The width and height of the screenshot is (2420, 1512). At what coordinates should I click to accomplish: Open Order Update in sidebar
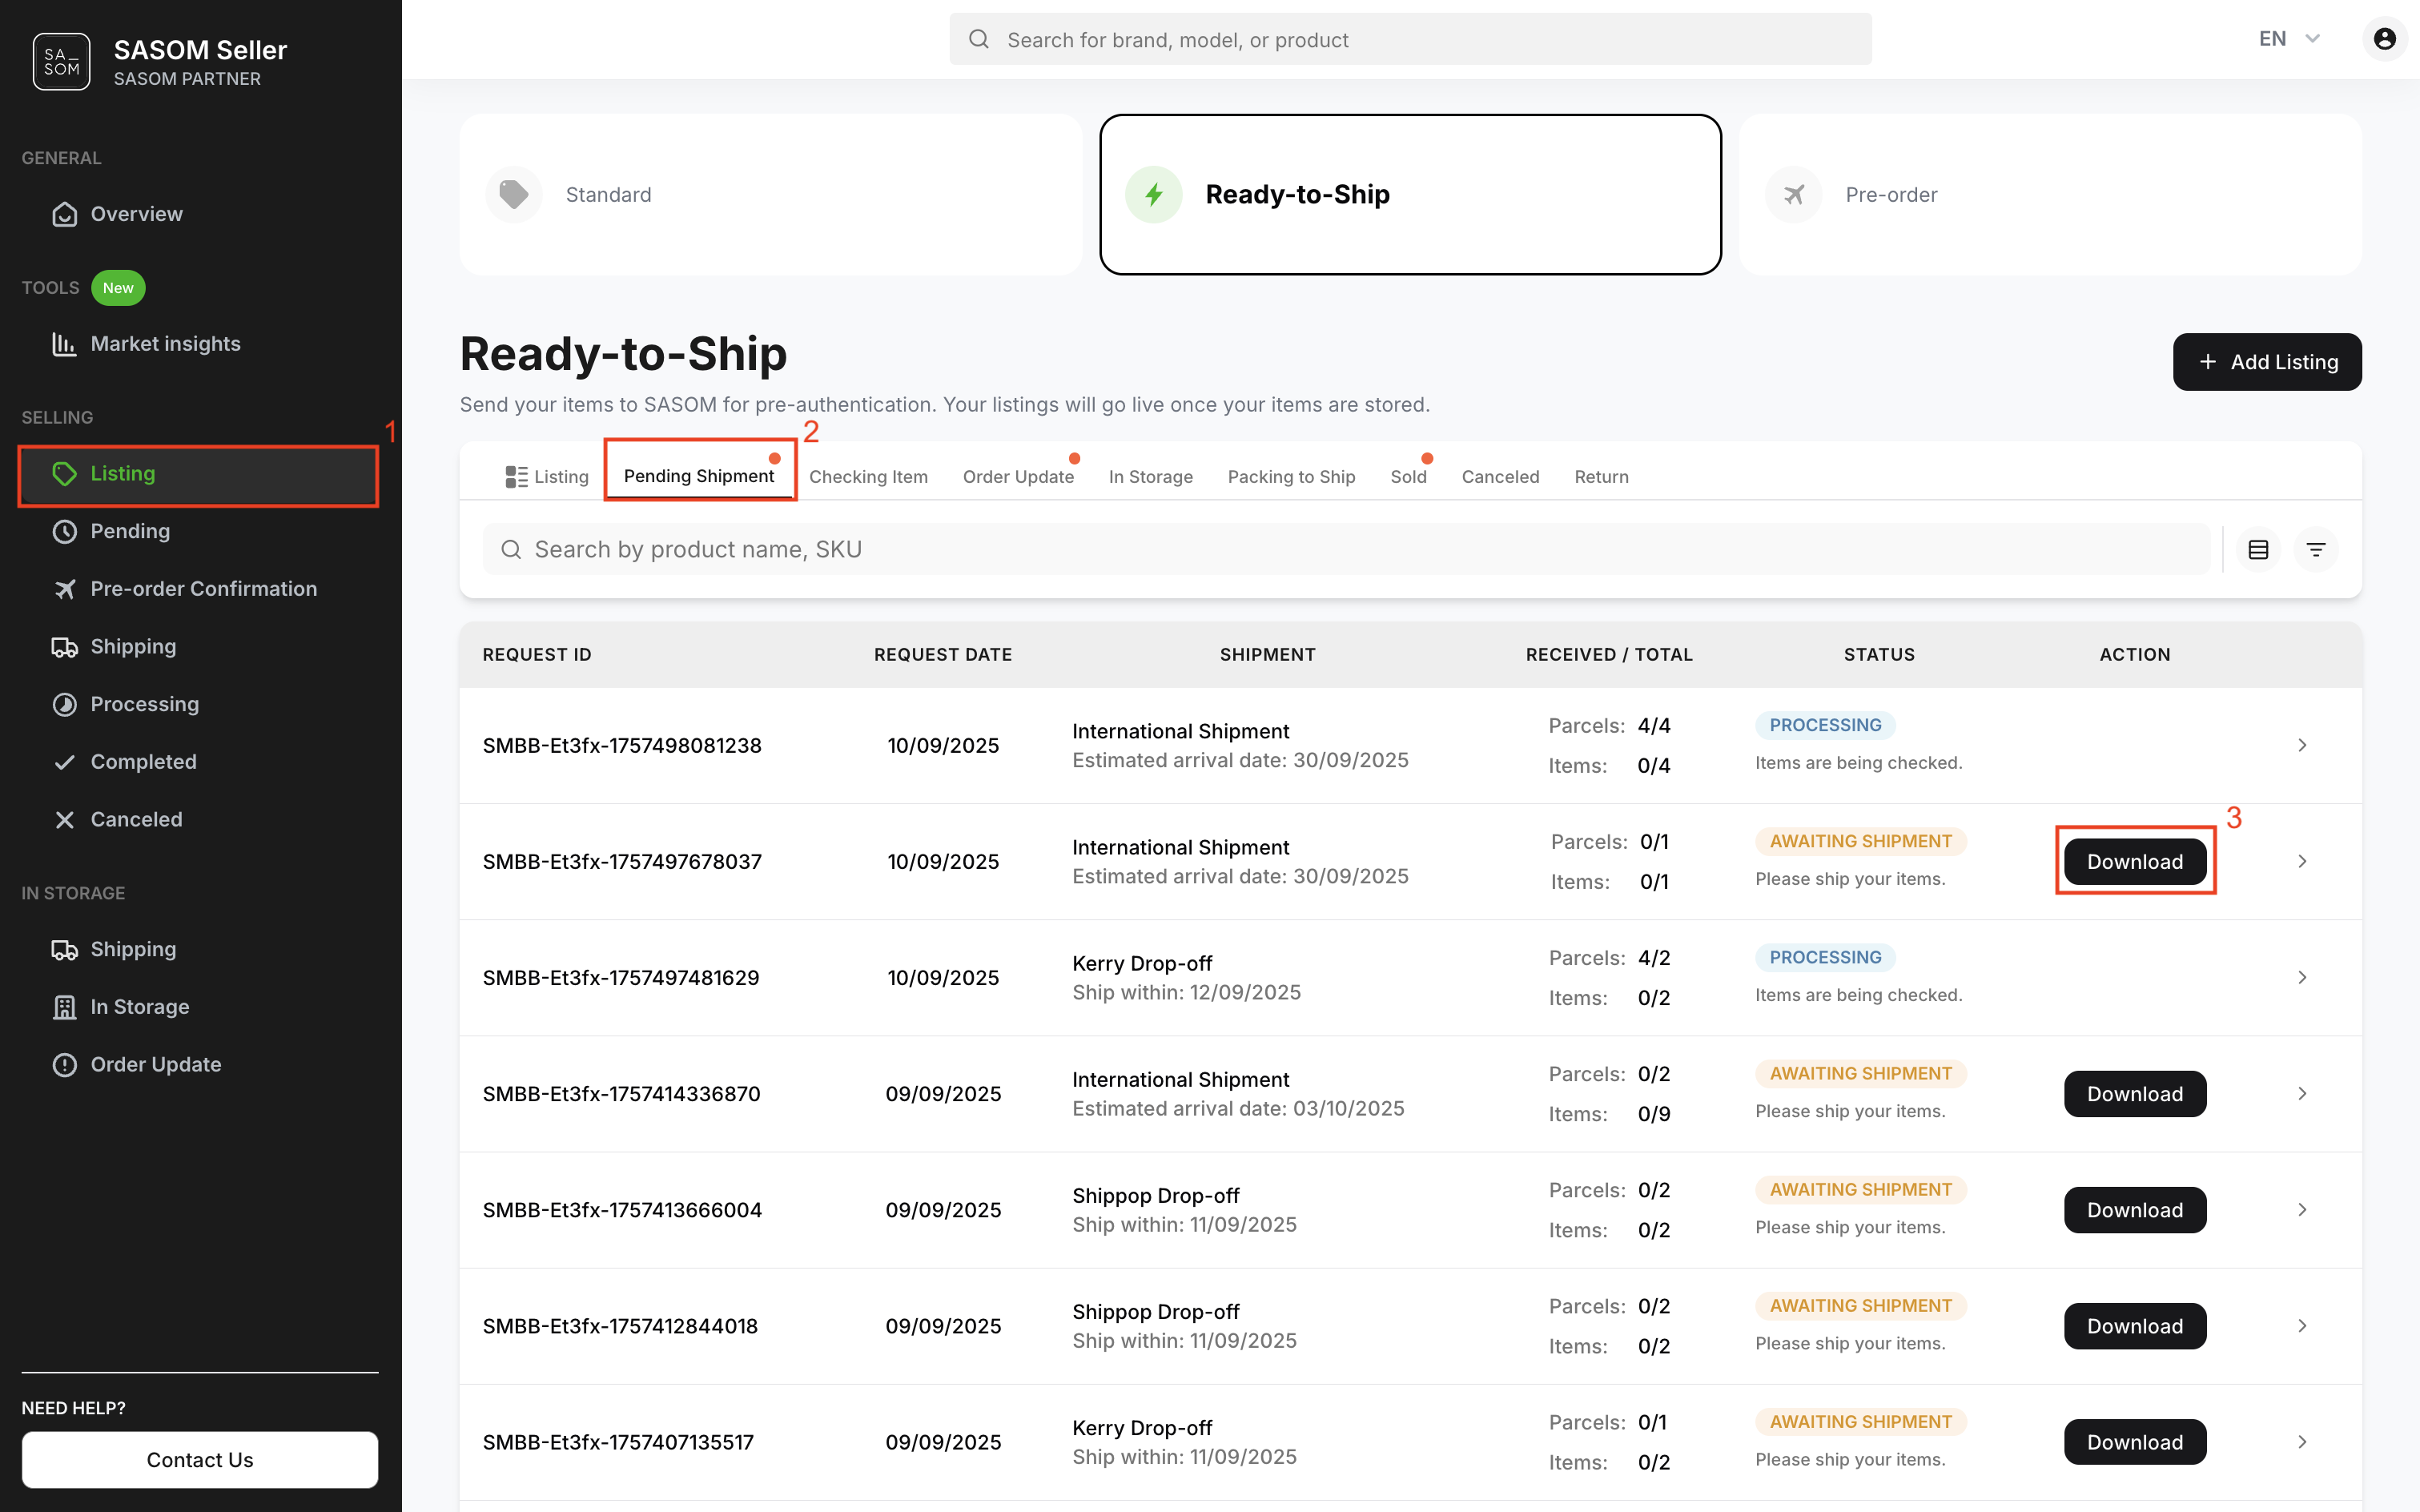click(155, 1064)
